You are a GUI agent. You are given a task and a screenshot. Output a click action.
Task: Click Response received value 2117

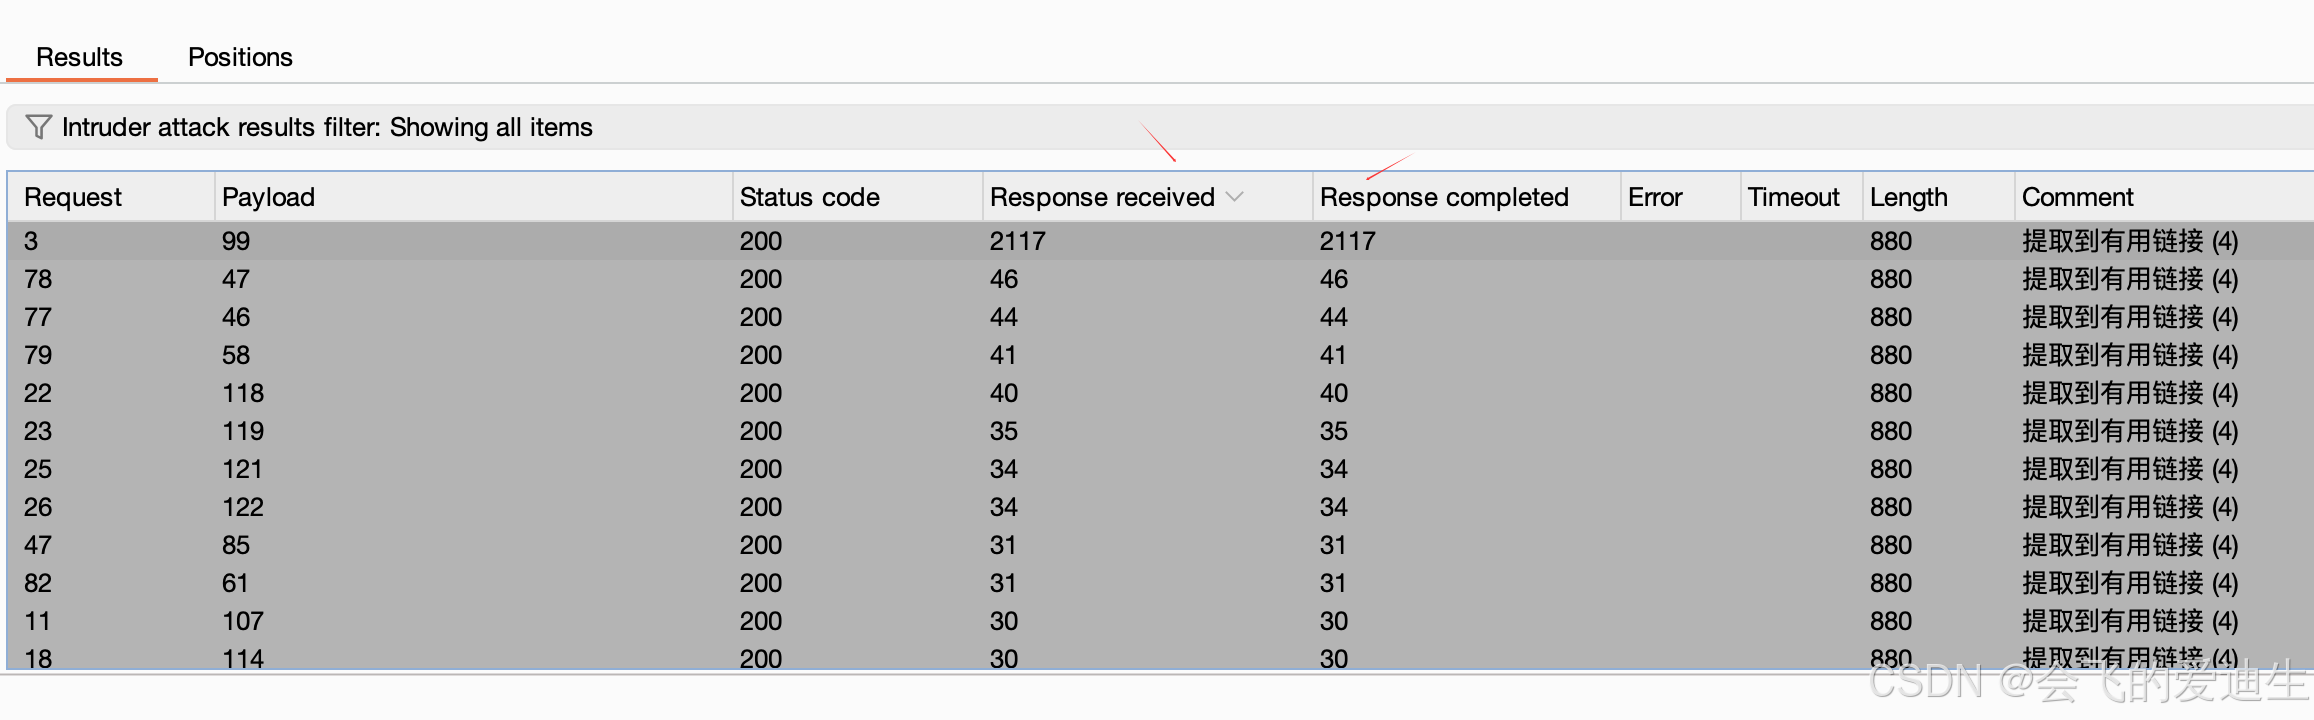[x=1018, y=241]
